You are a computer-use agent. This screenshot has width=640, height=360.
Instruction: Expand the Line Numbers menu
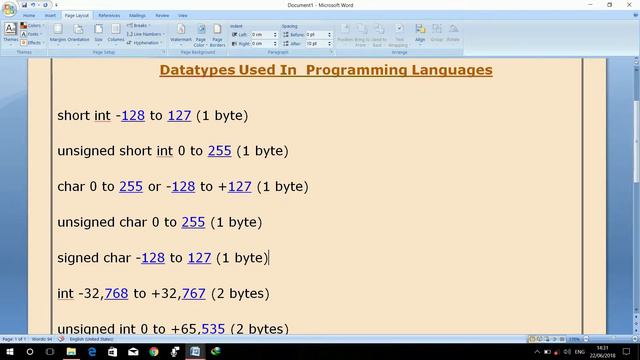(x=145, y=34)
